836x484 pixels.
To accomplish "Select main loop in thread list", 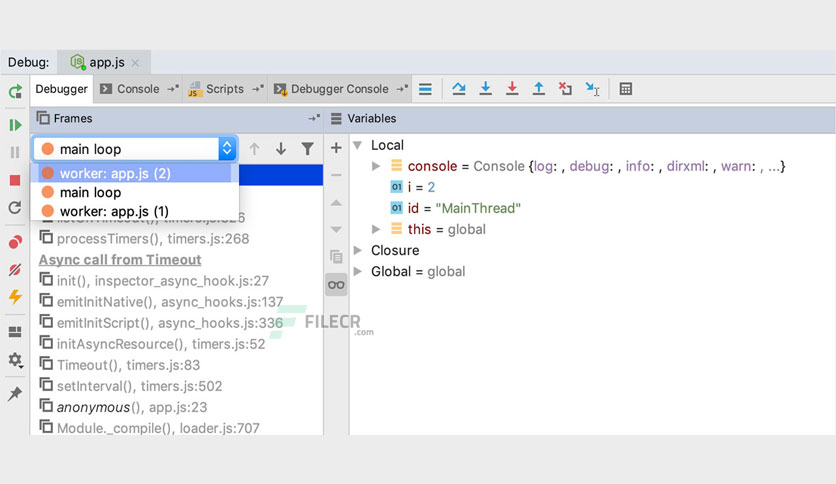I will (135, 192).
